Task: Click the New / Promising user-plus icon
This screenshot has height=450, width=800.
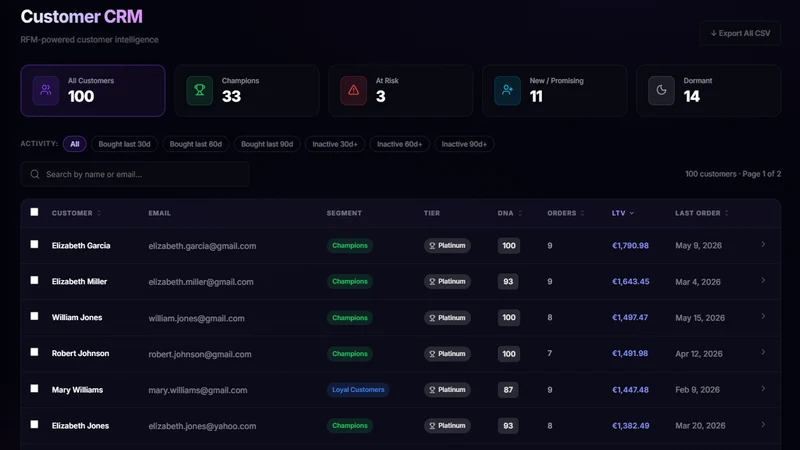Action: pos(507,90)
